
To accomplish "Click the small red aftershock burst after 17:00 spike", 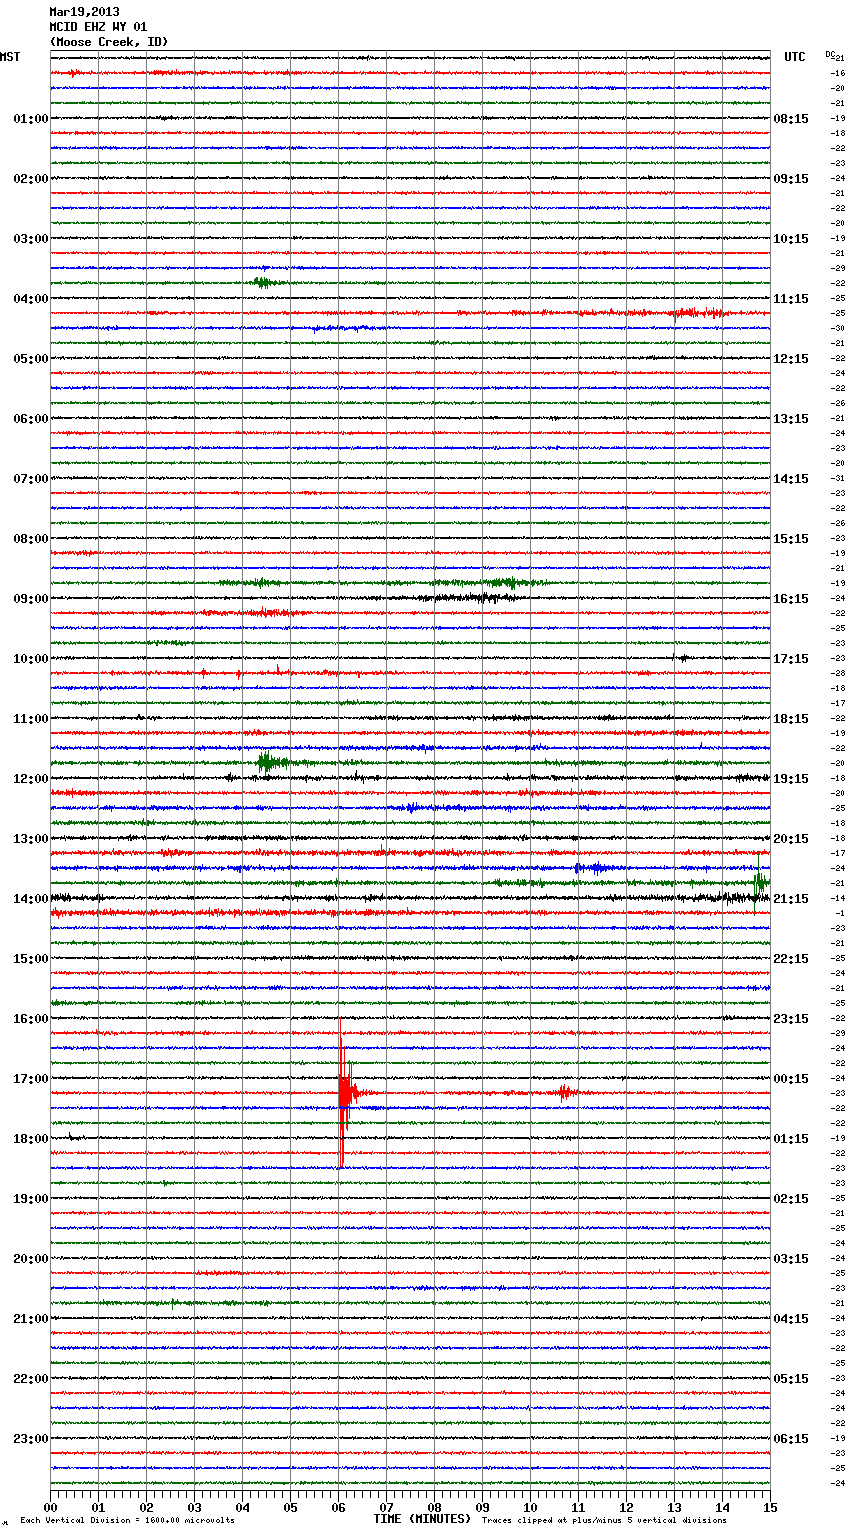I will 564,1092.
